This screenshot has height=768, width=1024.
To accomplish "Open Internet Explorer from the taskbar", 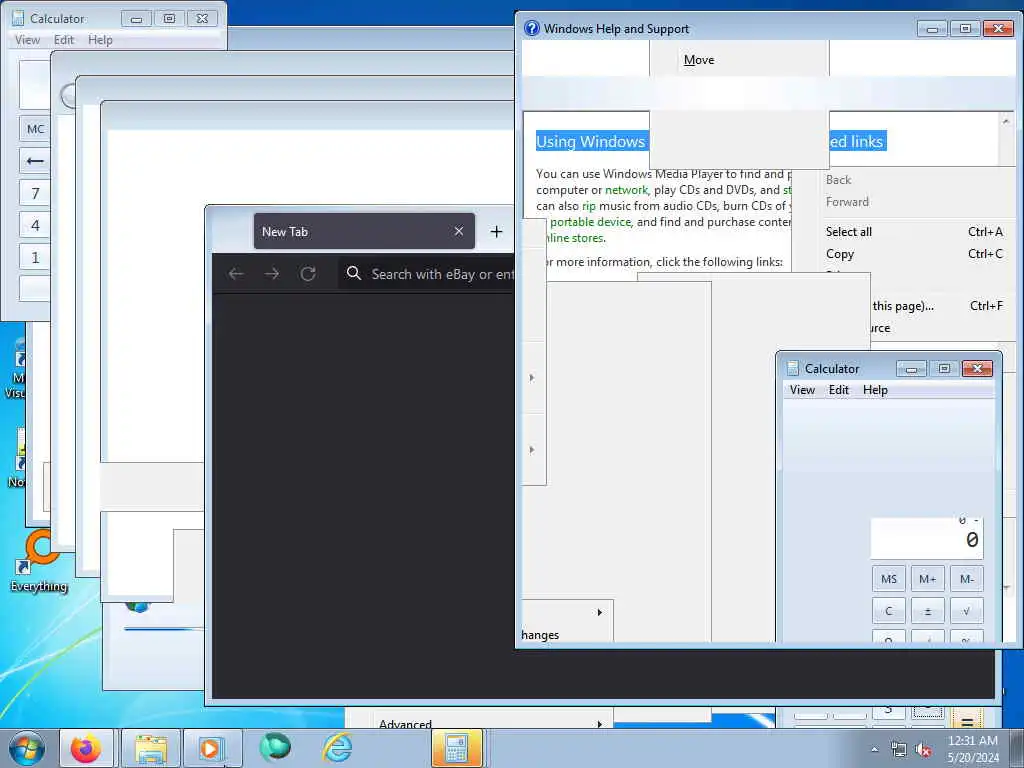I will point(338,748).
